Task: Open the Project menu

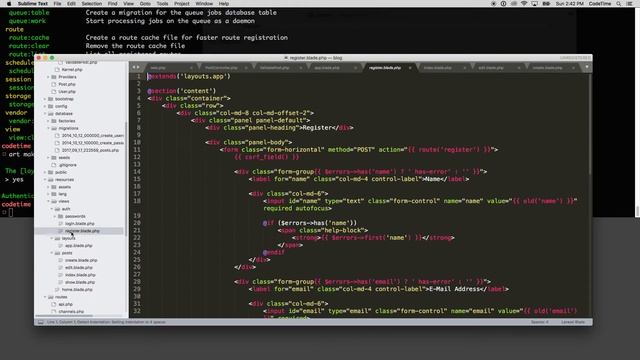Action: [182, 3]
